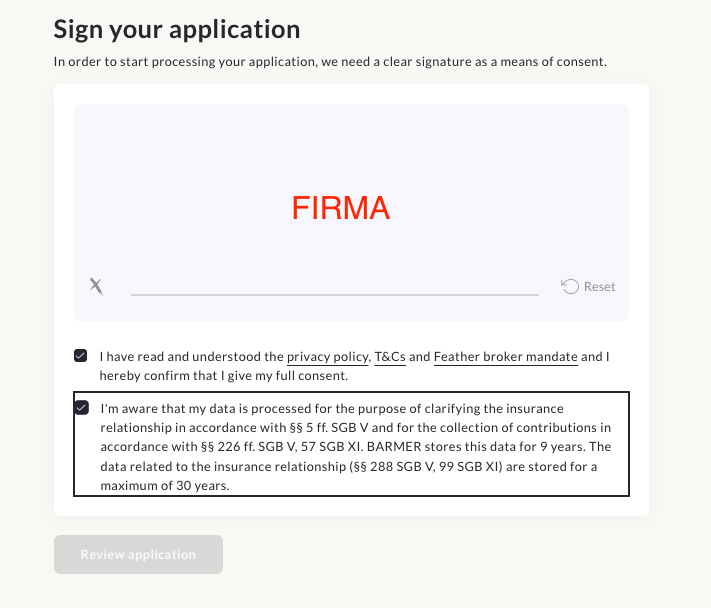This screenshot has height=608, width=711.
Task: Click the subtitle about needing a clear signature
Action: coord(330,62)
